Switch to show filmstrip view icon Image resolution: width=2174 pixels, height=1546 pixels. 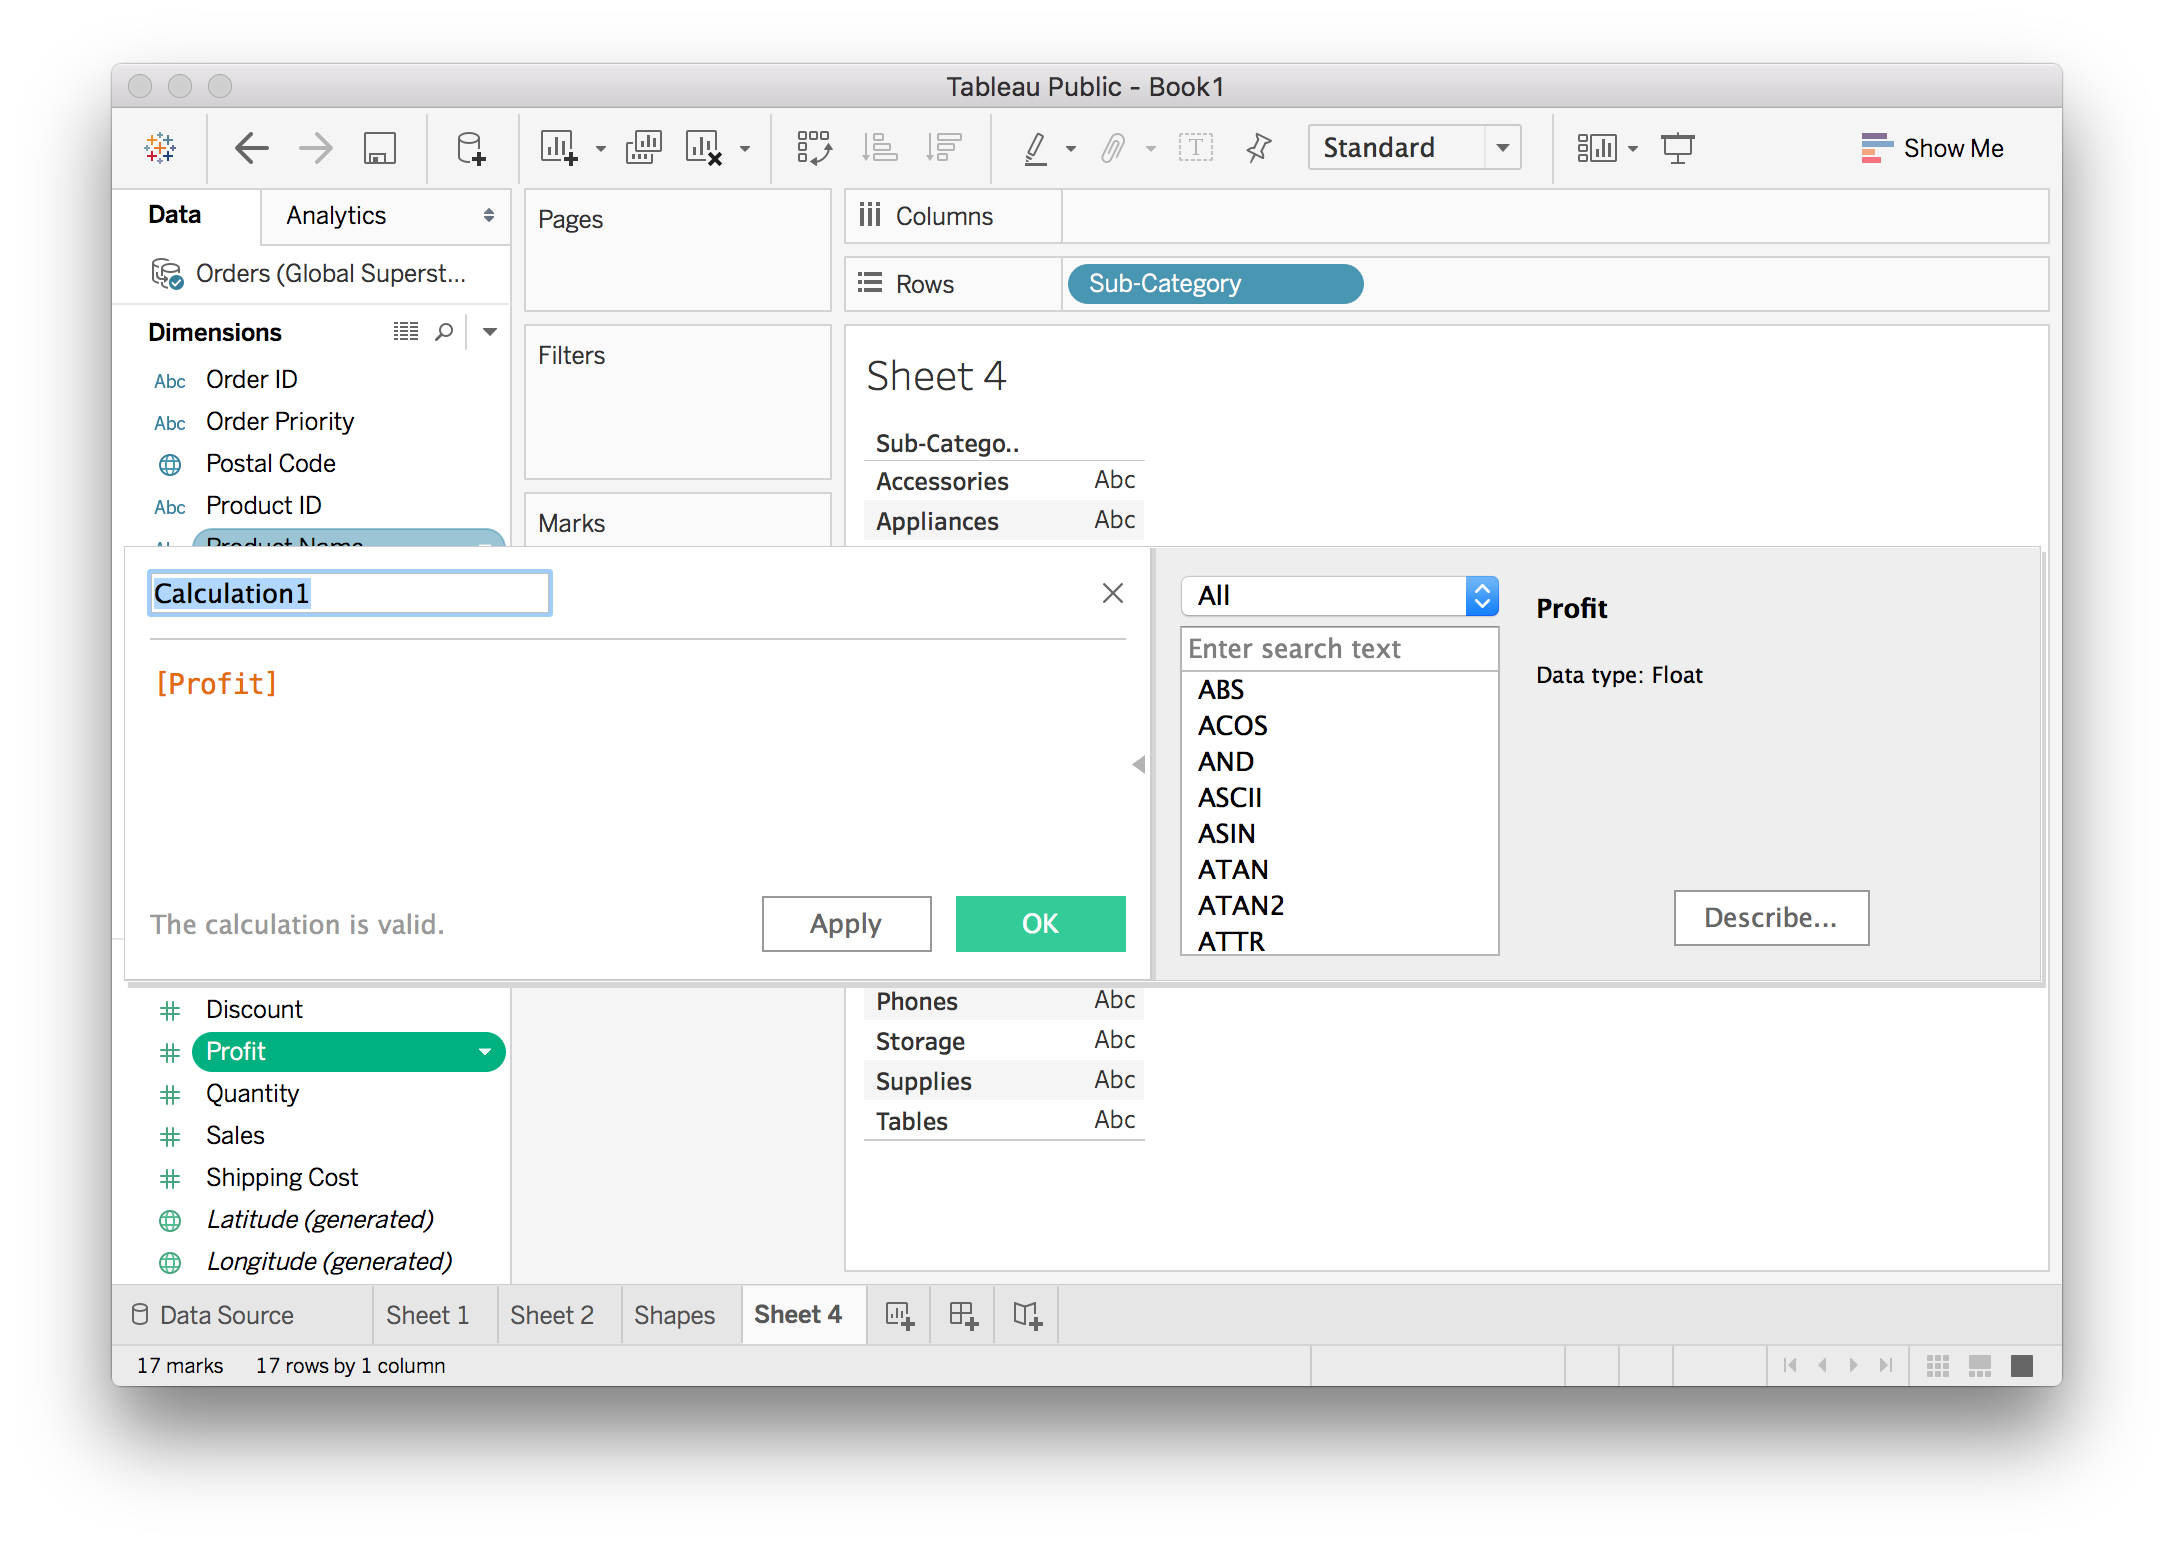[1979, 1365]
